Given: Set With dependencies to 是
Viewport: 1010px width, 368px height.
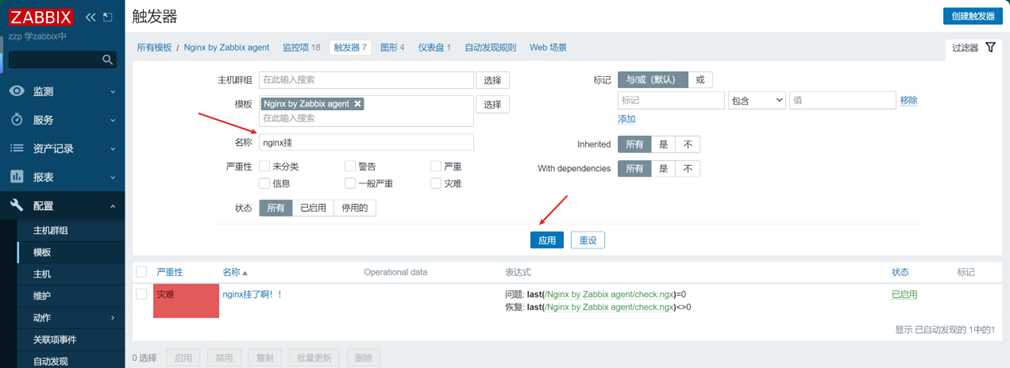Looking at the screenshot, I should [x=663, y=169].
